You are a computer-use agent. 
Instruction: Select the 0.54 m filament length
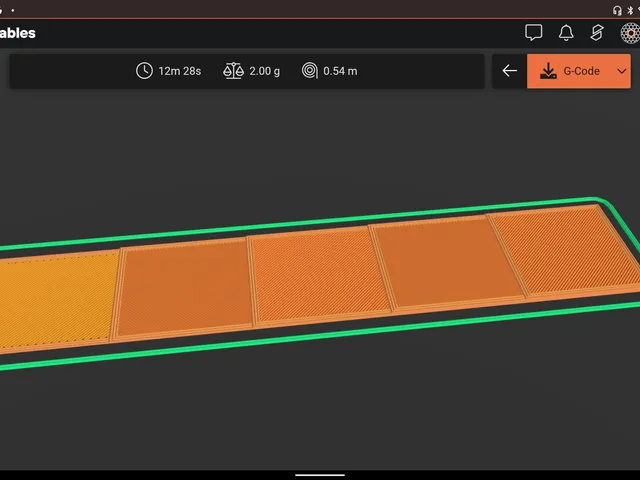[x=340, y=71]
